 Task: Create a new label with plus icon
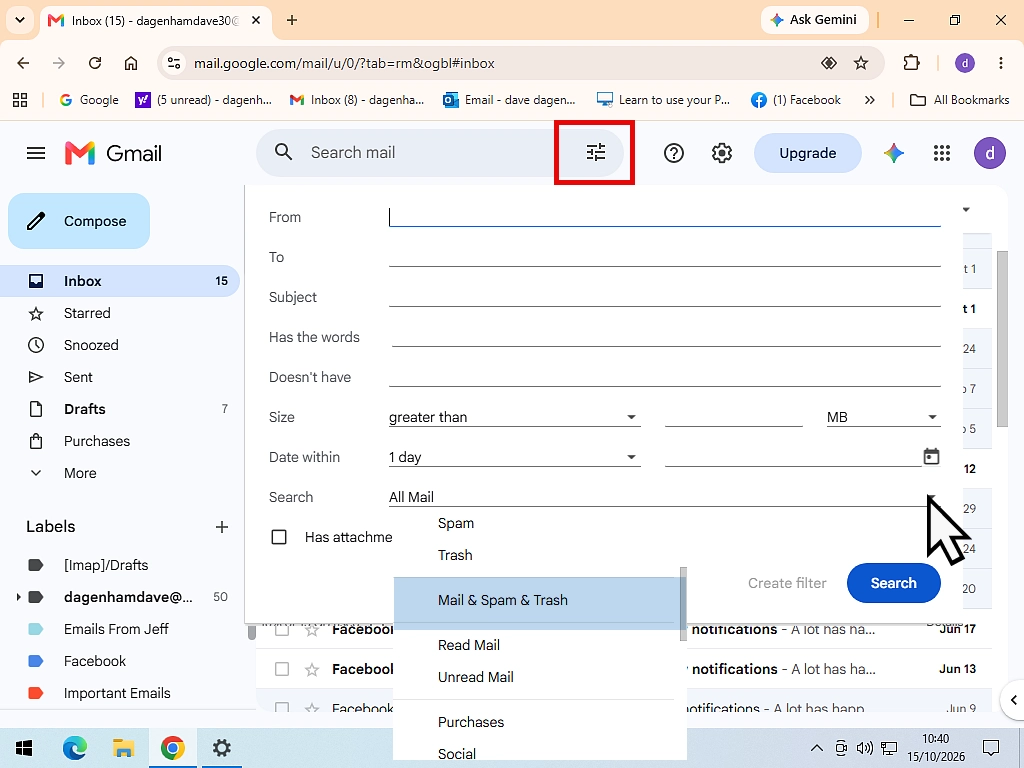(x=222, y=527)
